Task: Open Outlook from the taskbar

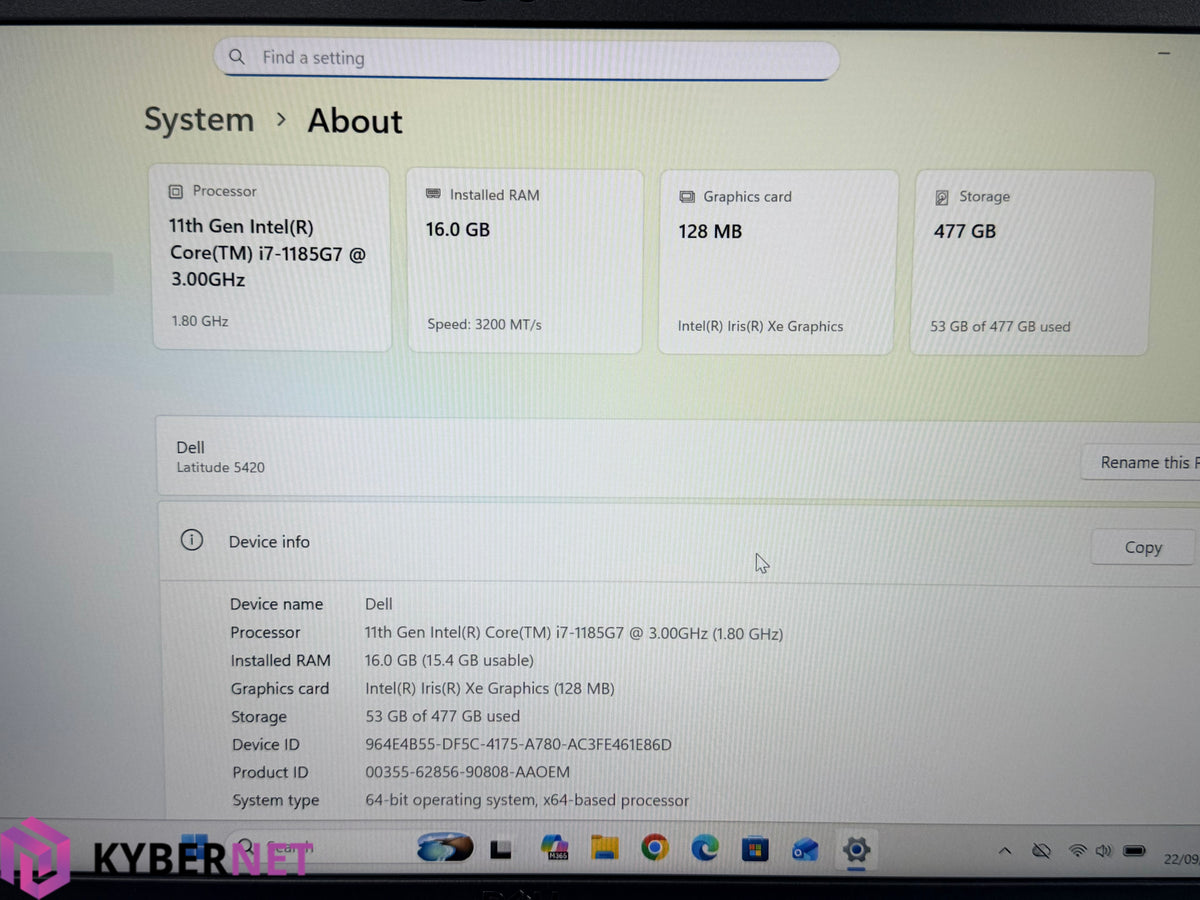Action: click(805, 850)
